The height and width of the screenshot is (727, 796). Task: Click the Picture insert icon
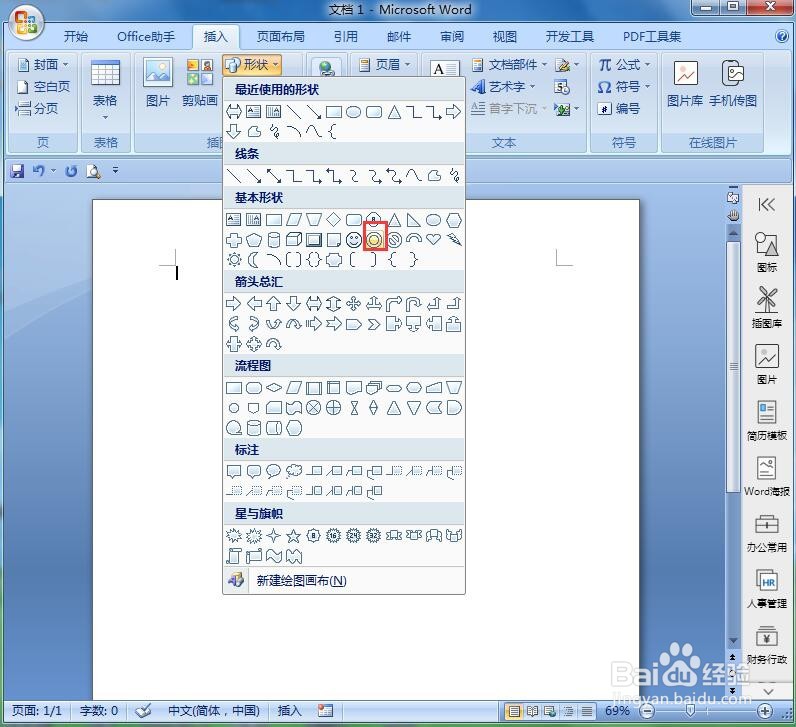[x=158, y=82]
